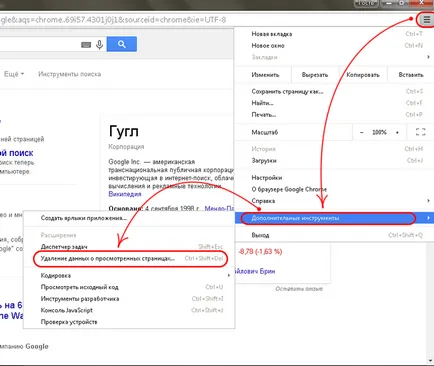Activate voice search microphone icon
Image resolution: width=434 pixels, height=366 pixels.
pyautogui.click(x=99, y=44)
